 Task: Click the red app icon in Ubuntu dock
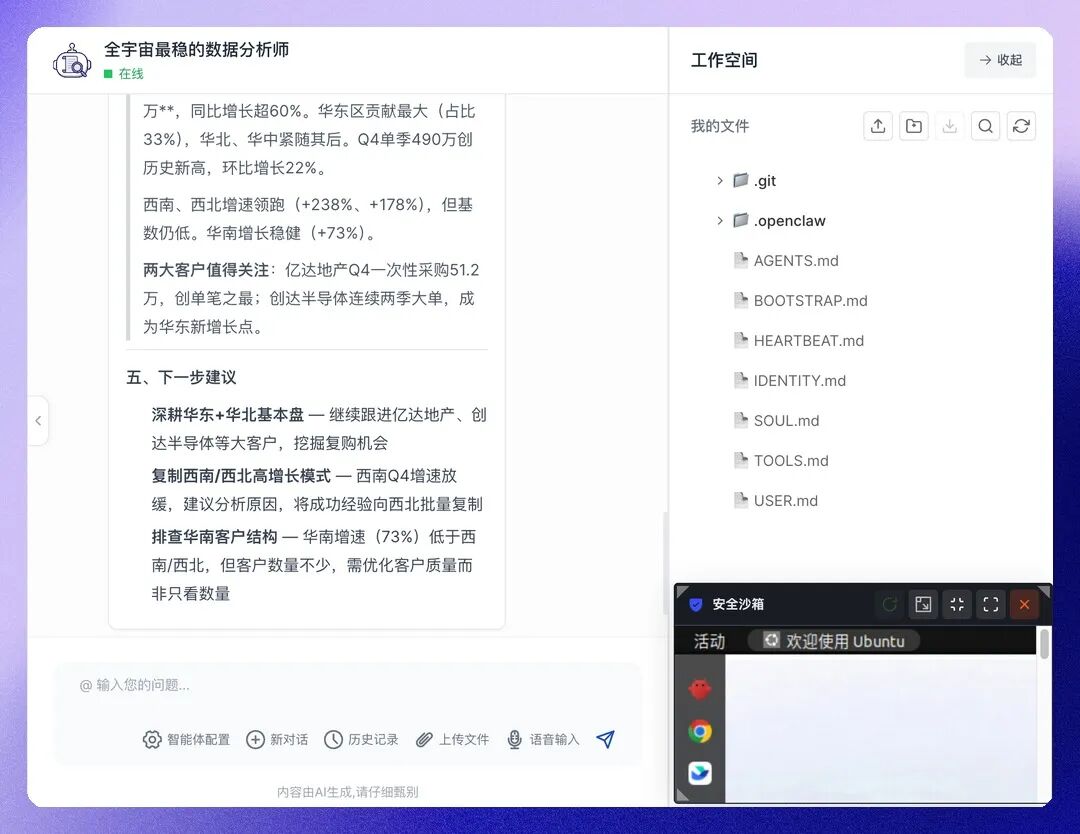700,689
